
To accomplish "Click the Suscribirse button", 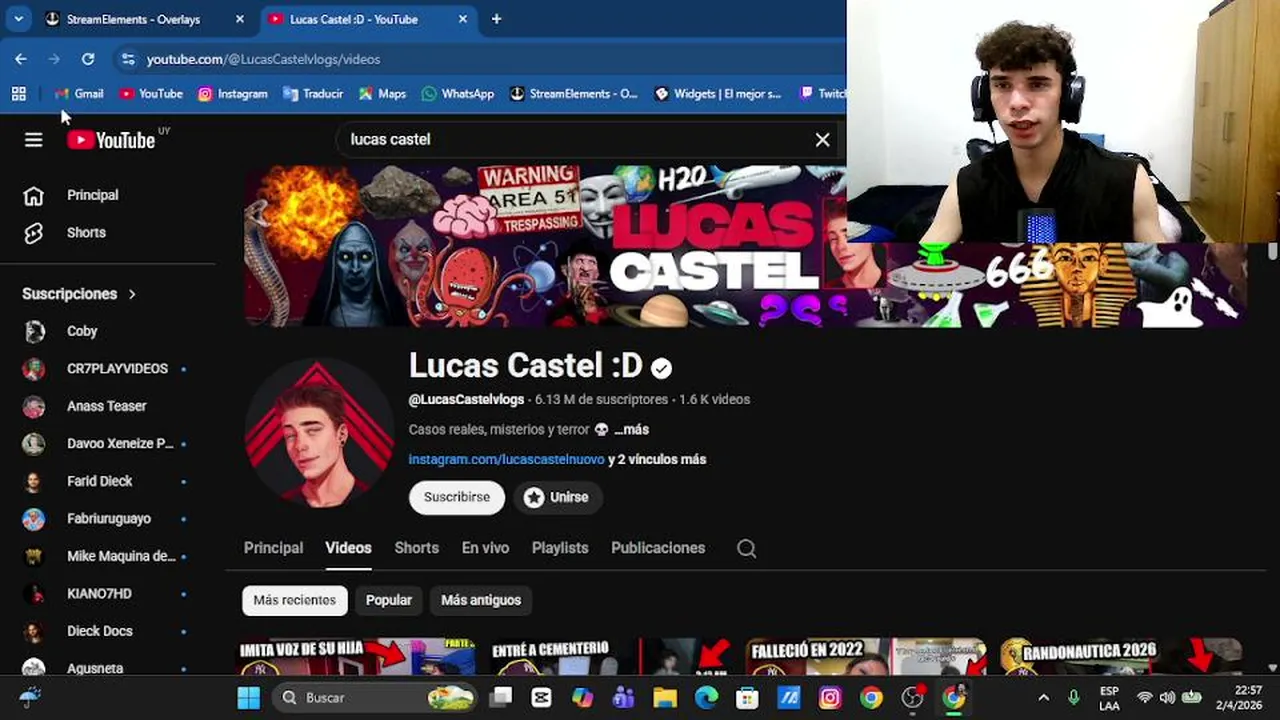I will (x=457, y=497).
